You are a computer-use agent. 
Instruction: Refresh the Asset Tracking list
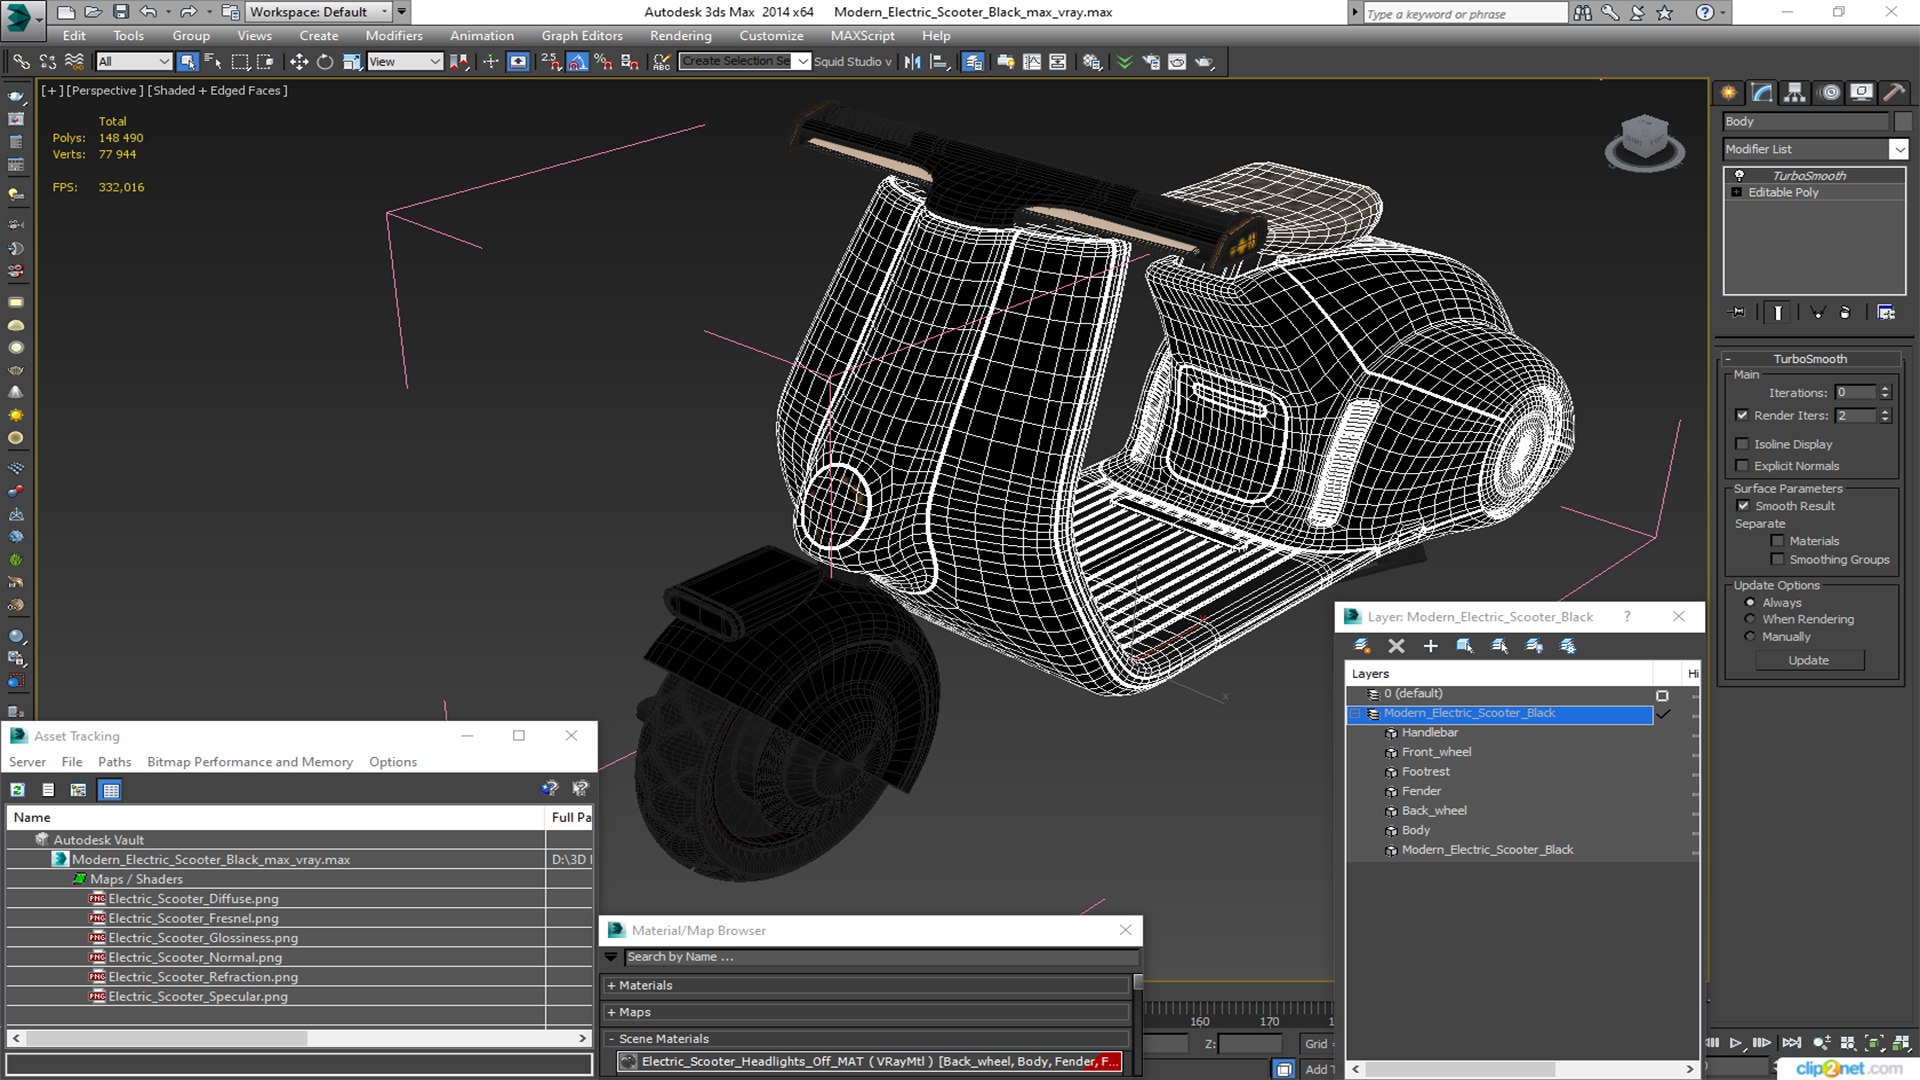(x=18, y=790)
